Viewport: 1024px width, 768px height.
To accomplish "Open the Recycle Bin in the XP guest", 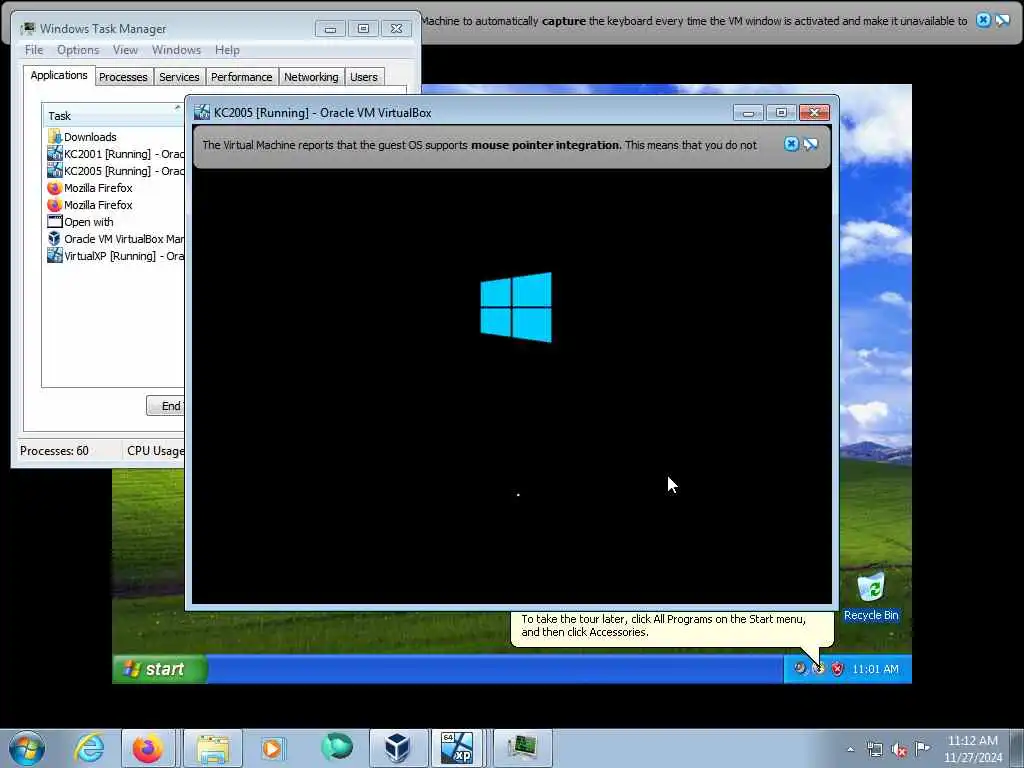I will pos(871,596).
